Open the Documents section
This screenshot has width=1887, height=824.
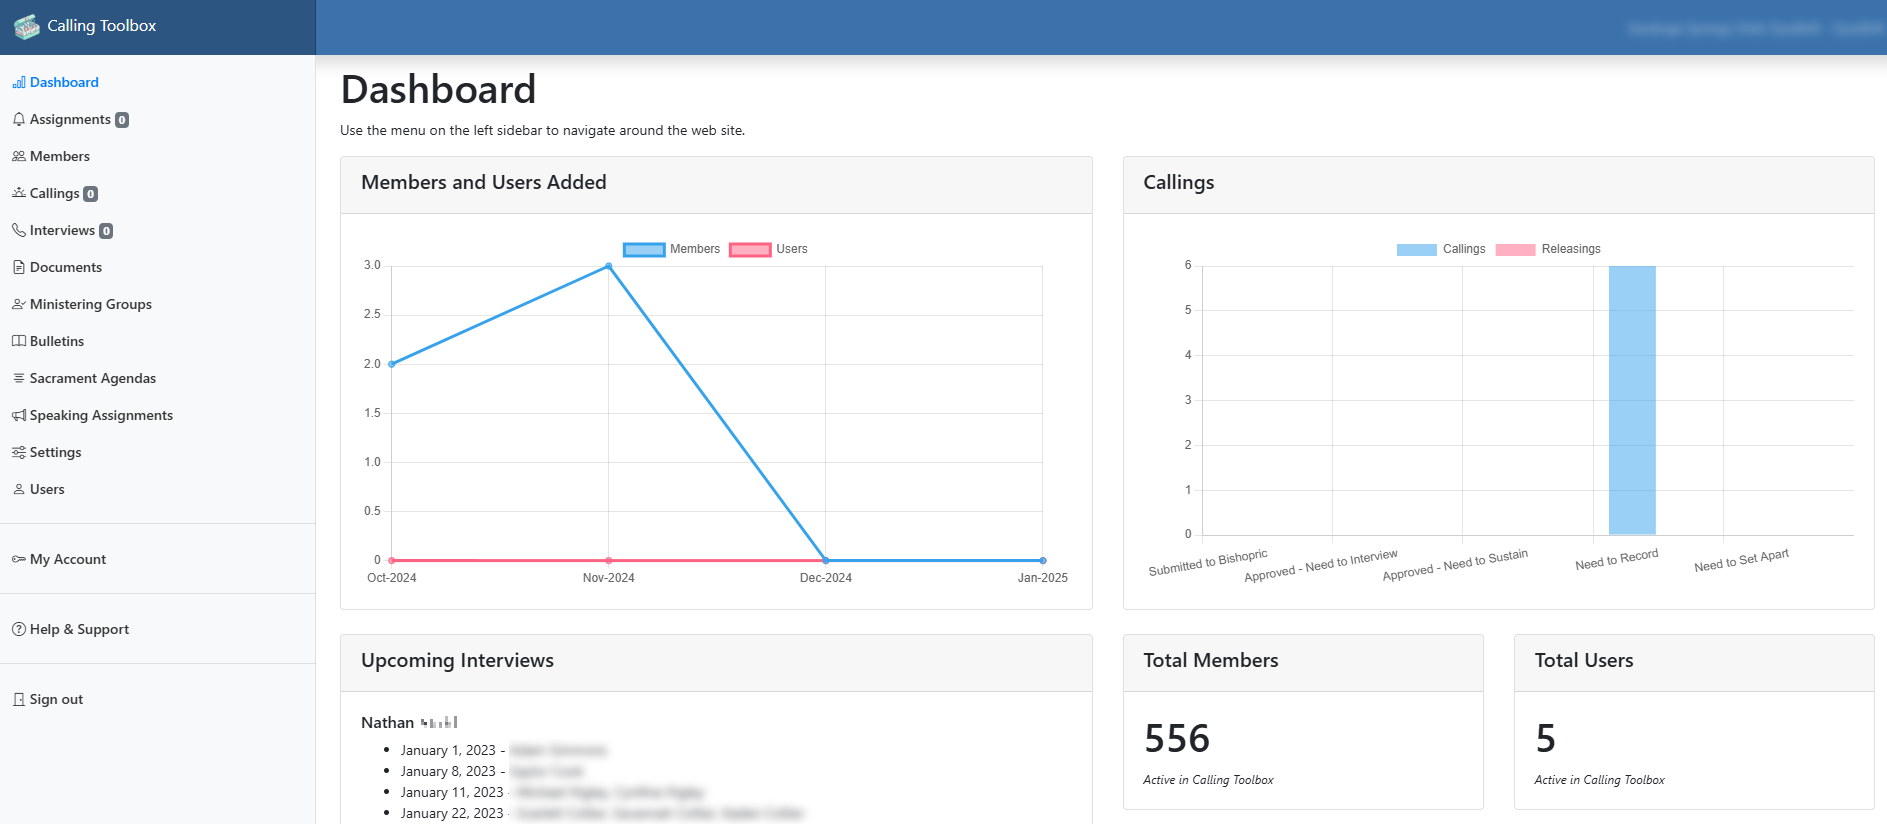point(66,267)
